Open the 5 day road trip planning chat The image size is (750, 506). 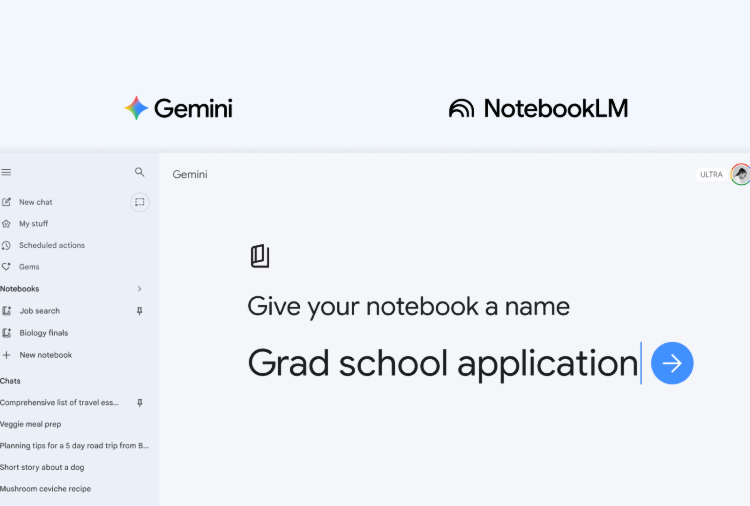(74, 446)
